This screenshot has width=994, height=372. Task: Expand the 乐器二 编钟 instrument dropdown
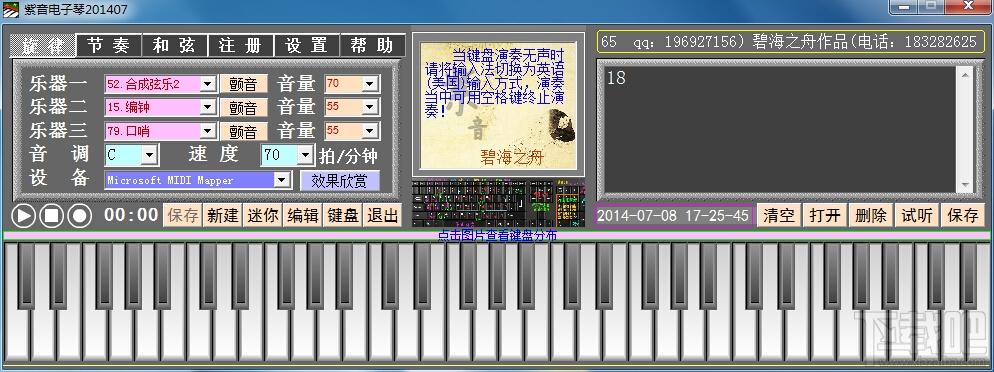click(x=208, y=107)
